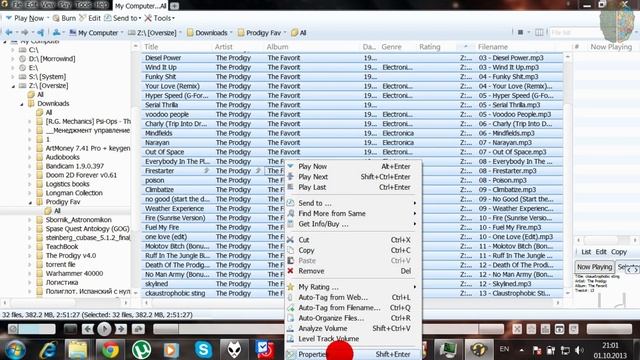
Task: Open the column browser icon
Action: point(539,32)
